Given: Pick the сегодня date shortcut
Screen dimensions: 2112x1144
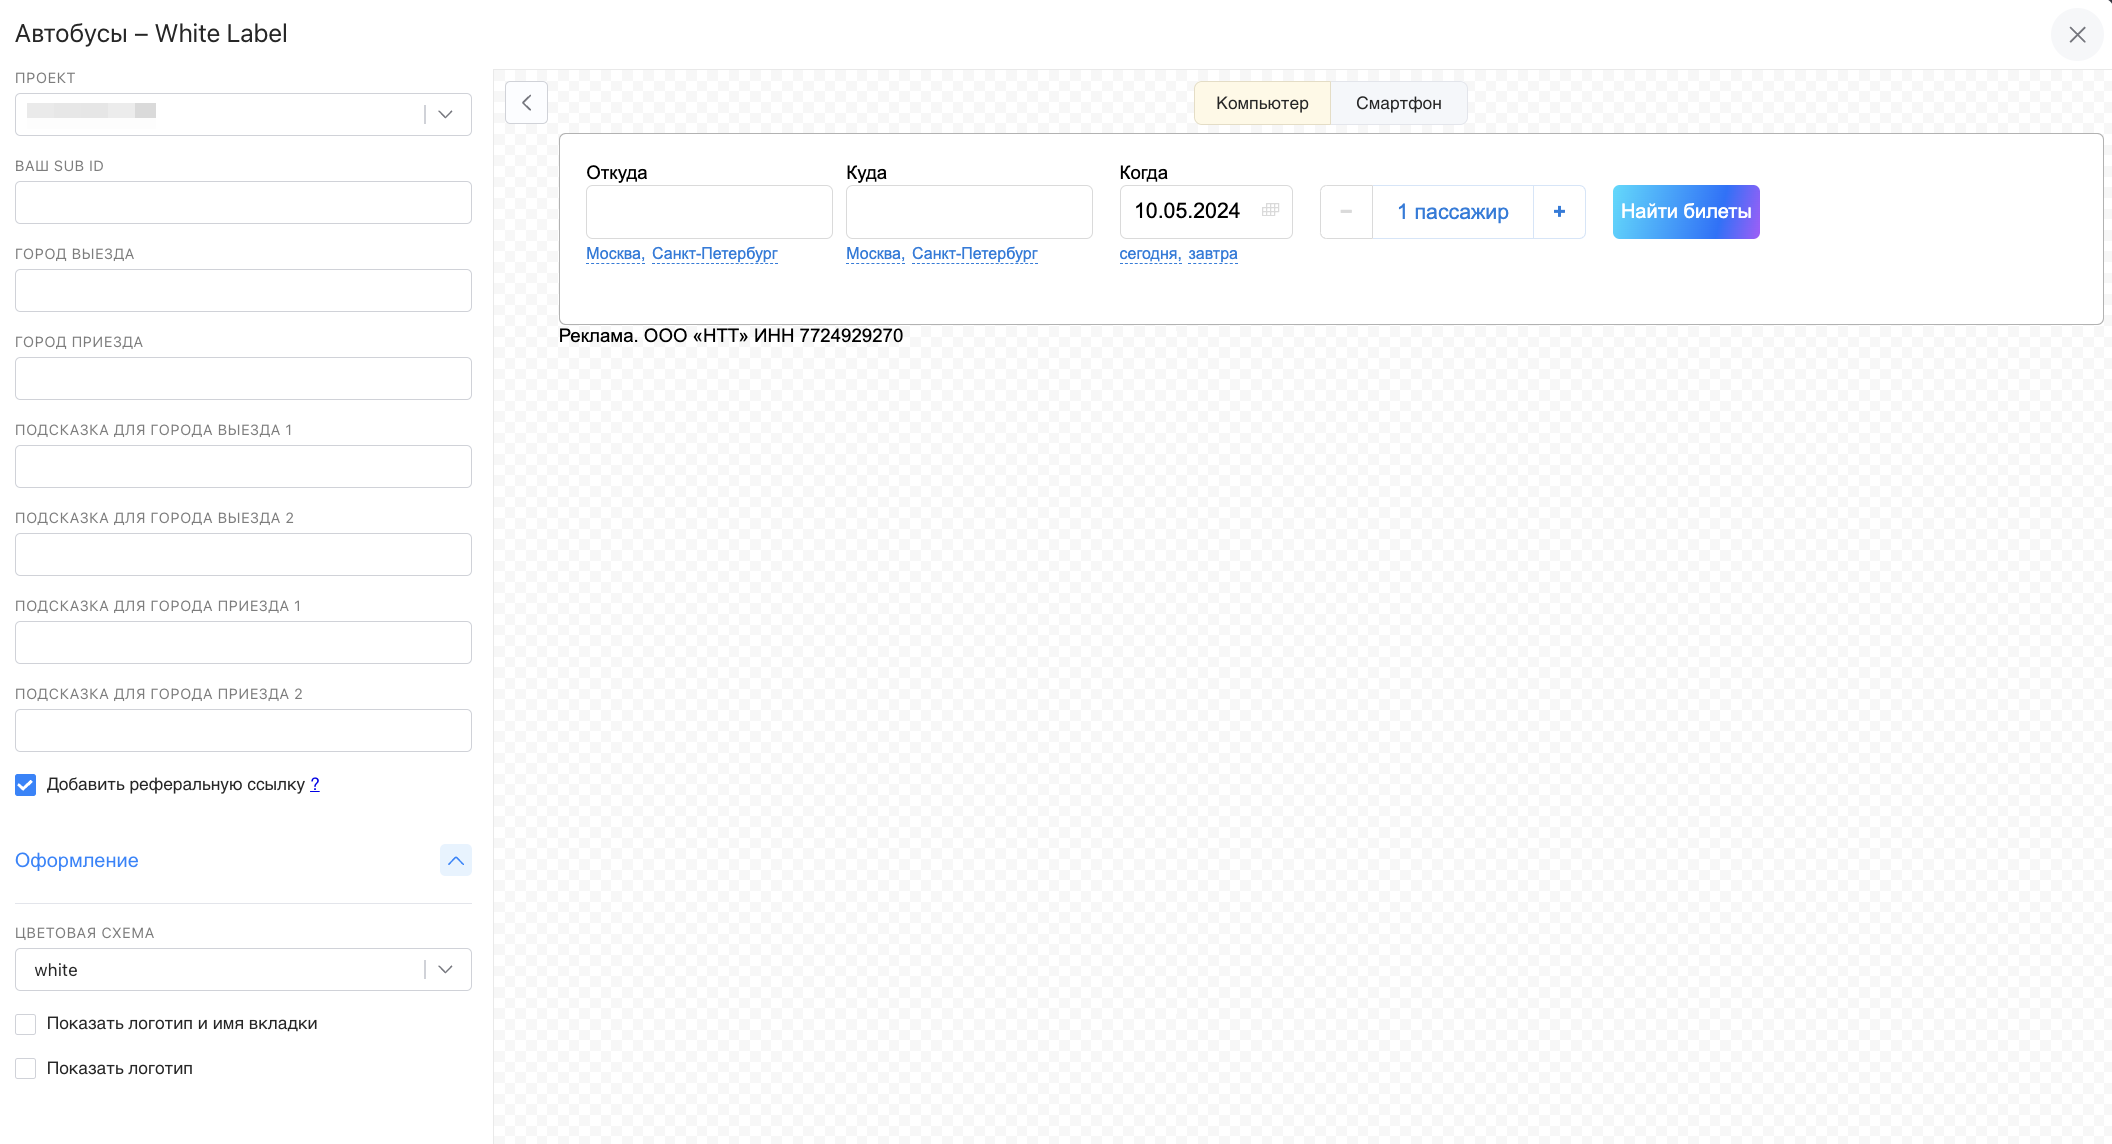Looking at the screenshot, I should [1150, 254].
